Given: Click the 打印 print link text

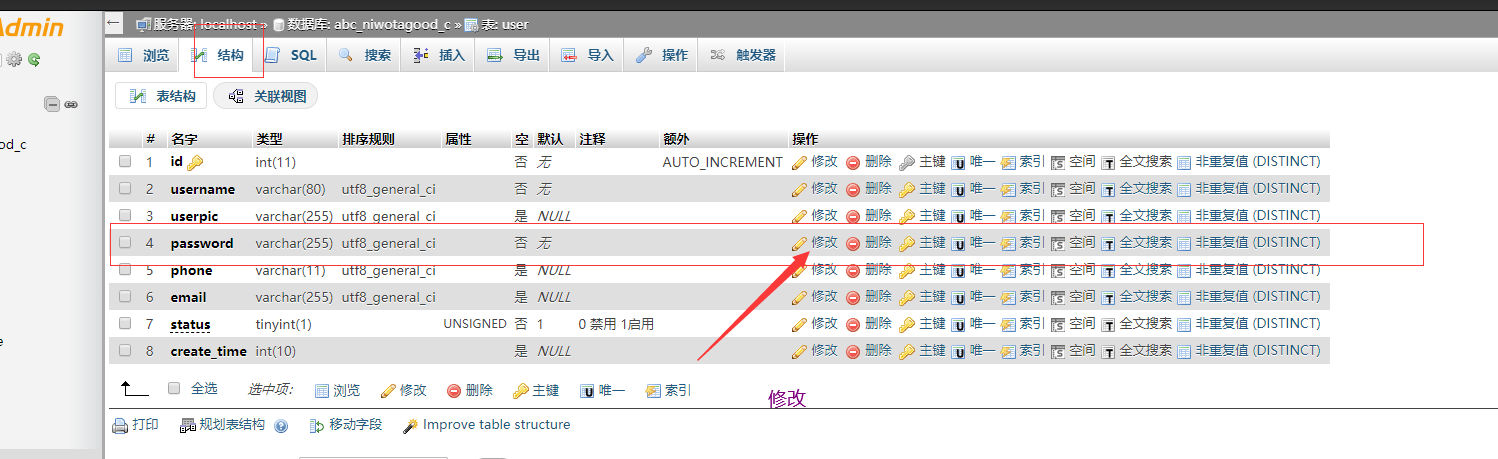Looking at the screenshot, I should click(146, 425).
